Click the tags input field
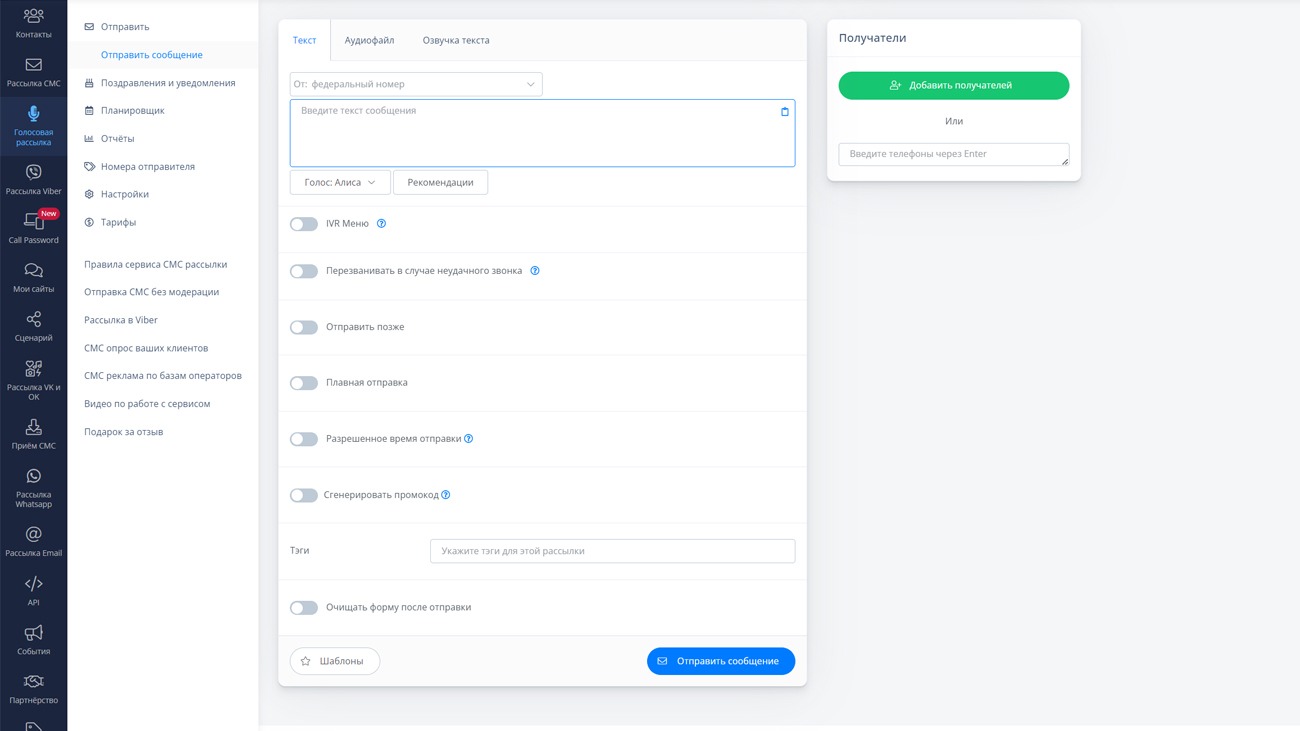 pos(612,551)
